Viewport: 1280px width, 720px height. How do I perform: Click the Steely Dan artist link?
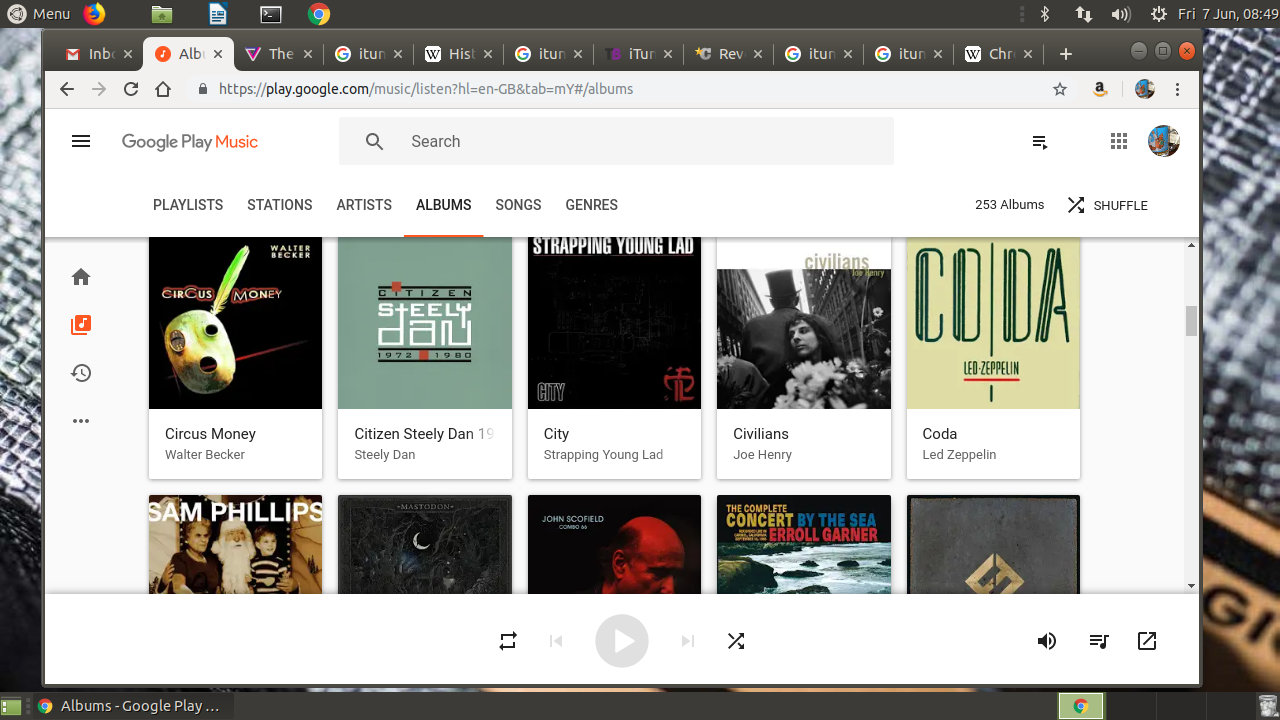(x=385, y=455)
